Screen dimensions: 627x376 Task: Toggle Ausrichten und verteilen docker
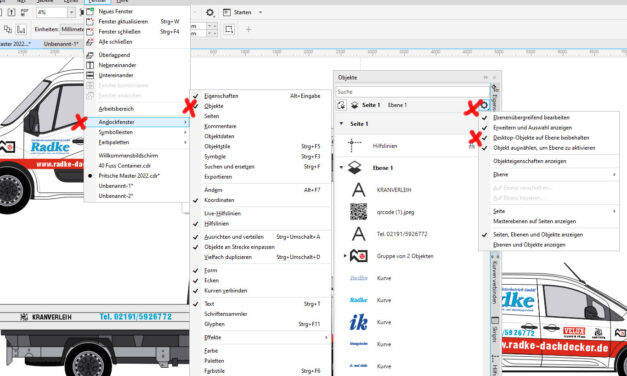[x=234, y=237]
